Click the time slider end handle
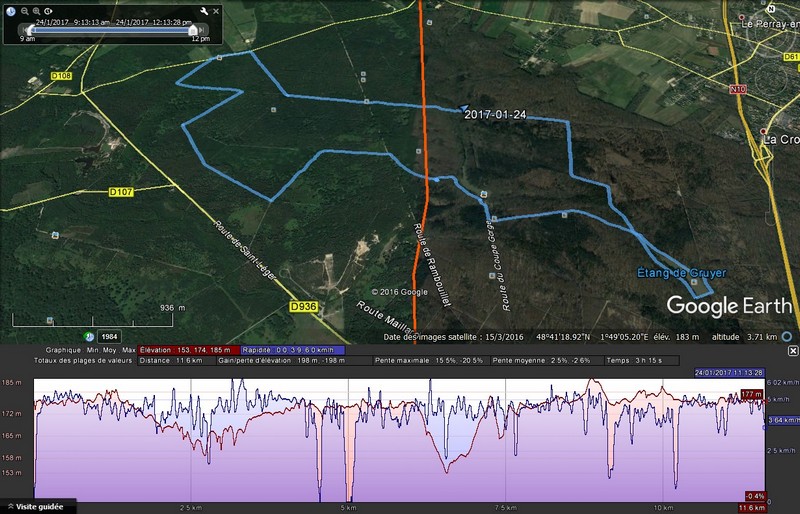The image size is (800, 514). pos(193,30)
